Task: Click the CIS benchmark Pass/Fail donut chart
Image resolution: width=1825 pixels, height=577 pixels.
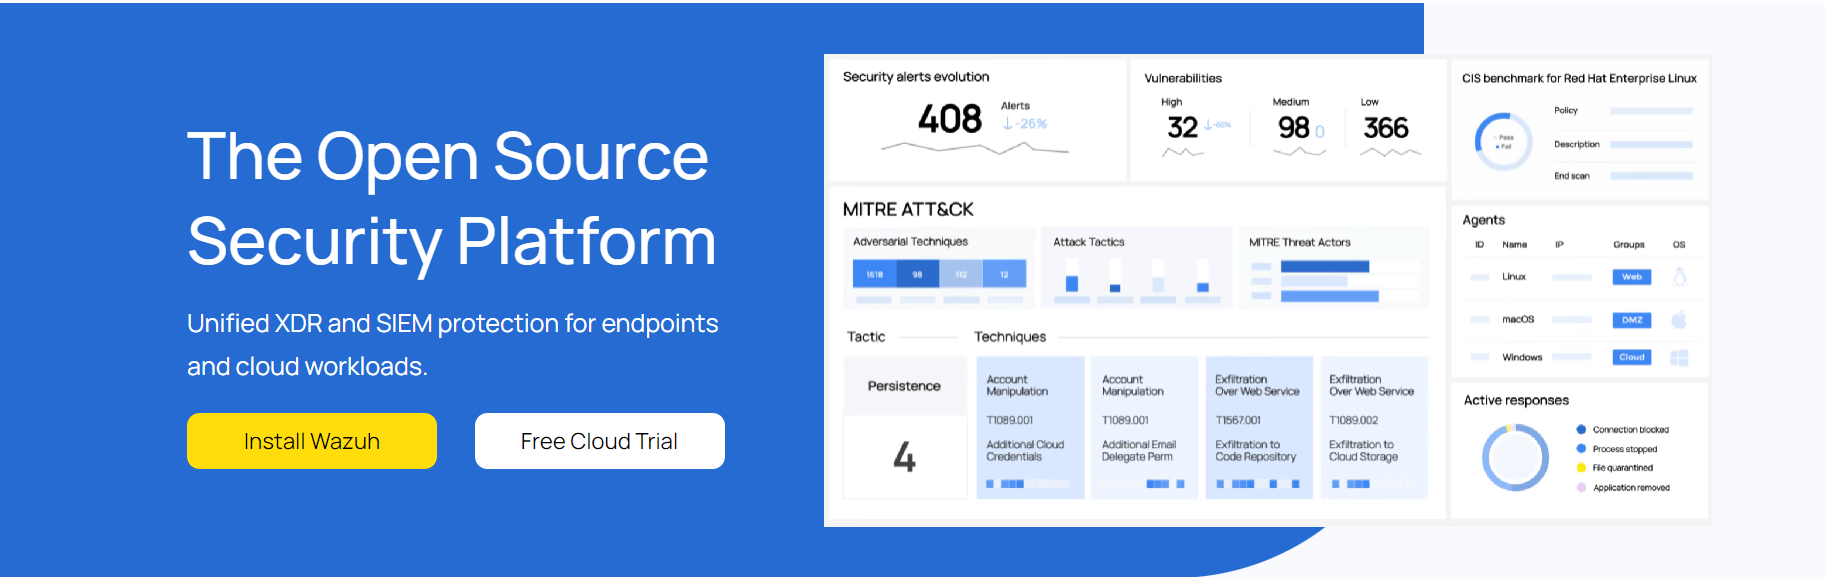Action: [x=1504, y=141]
